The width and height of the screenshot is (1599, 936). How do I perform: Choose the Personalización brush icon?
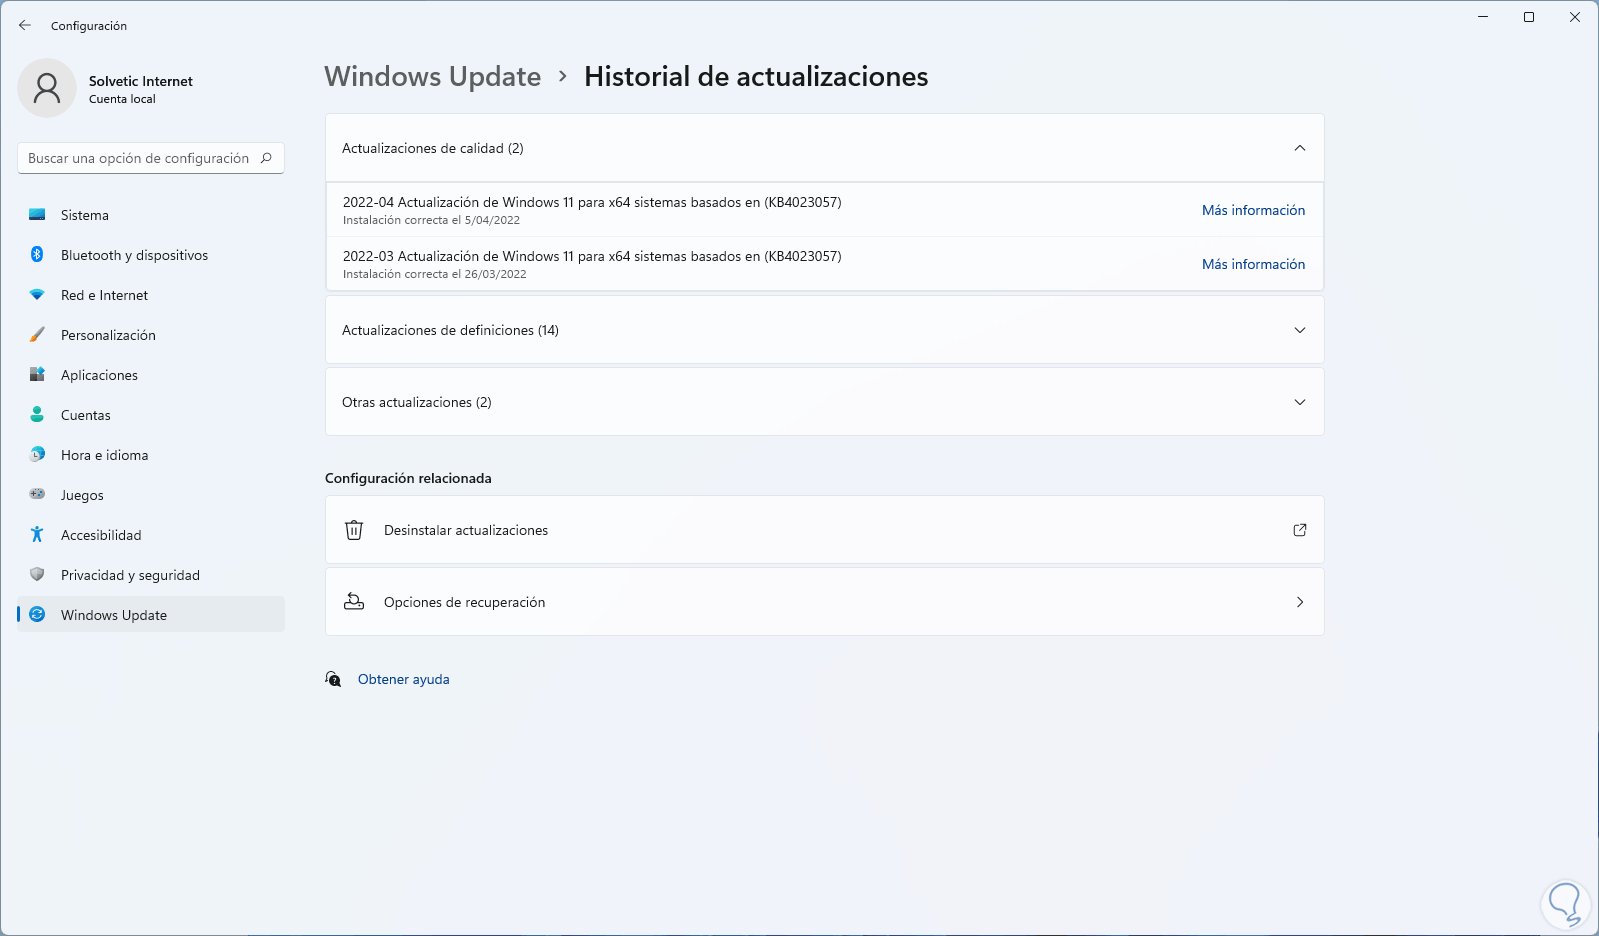(x=37, y=335)
